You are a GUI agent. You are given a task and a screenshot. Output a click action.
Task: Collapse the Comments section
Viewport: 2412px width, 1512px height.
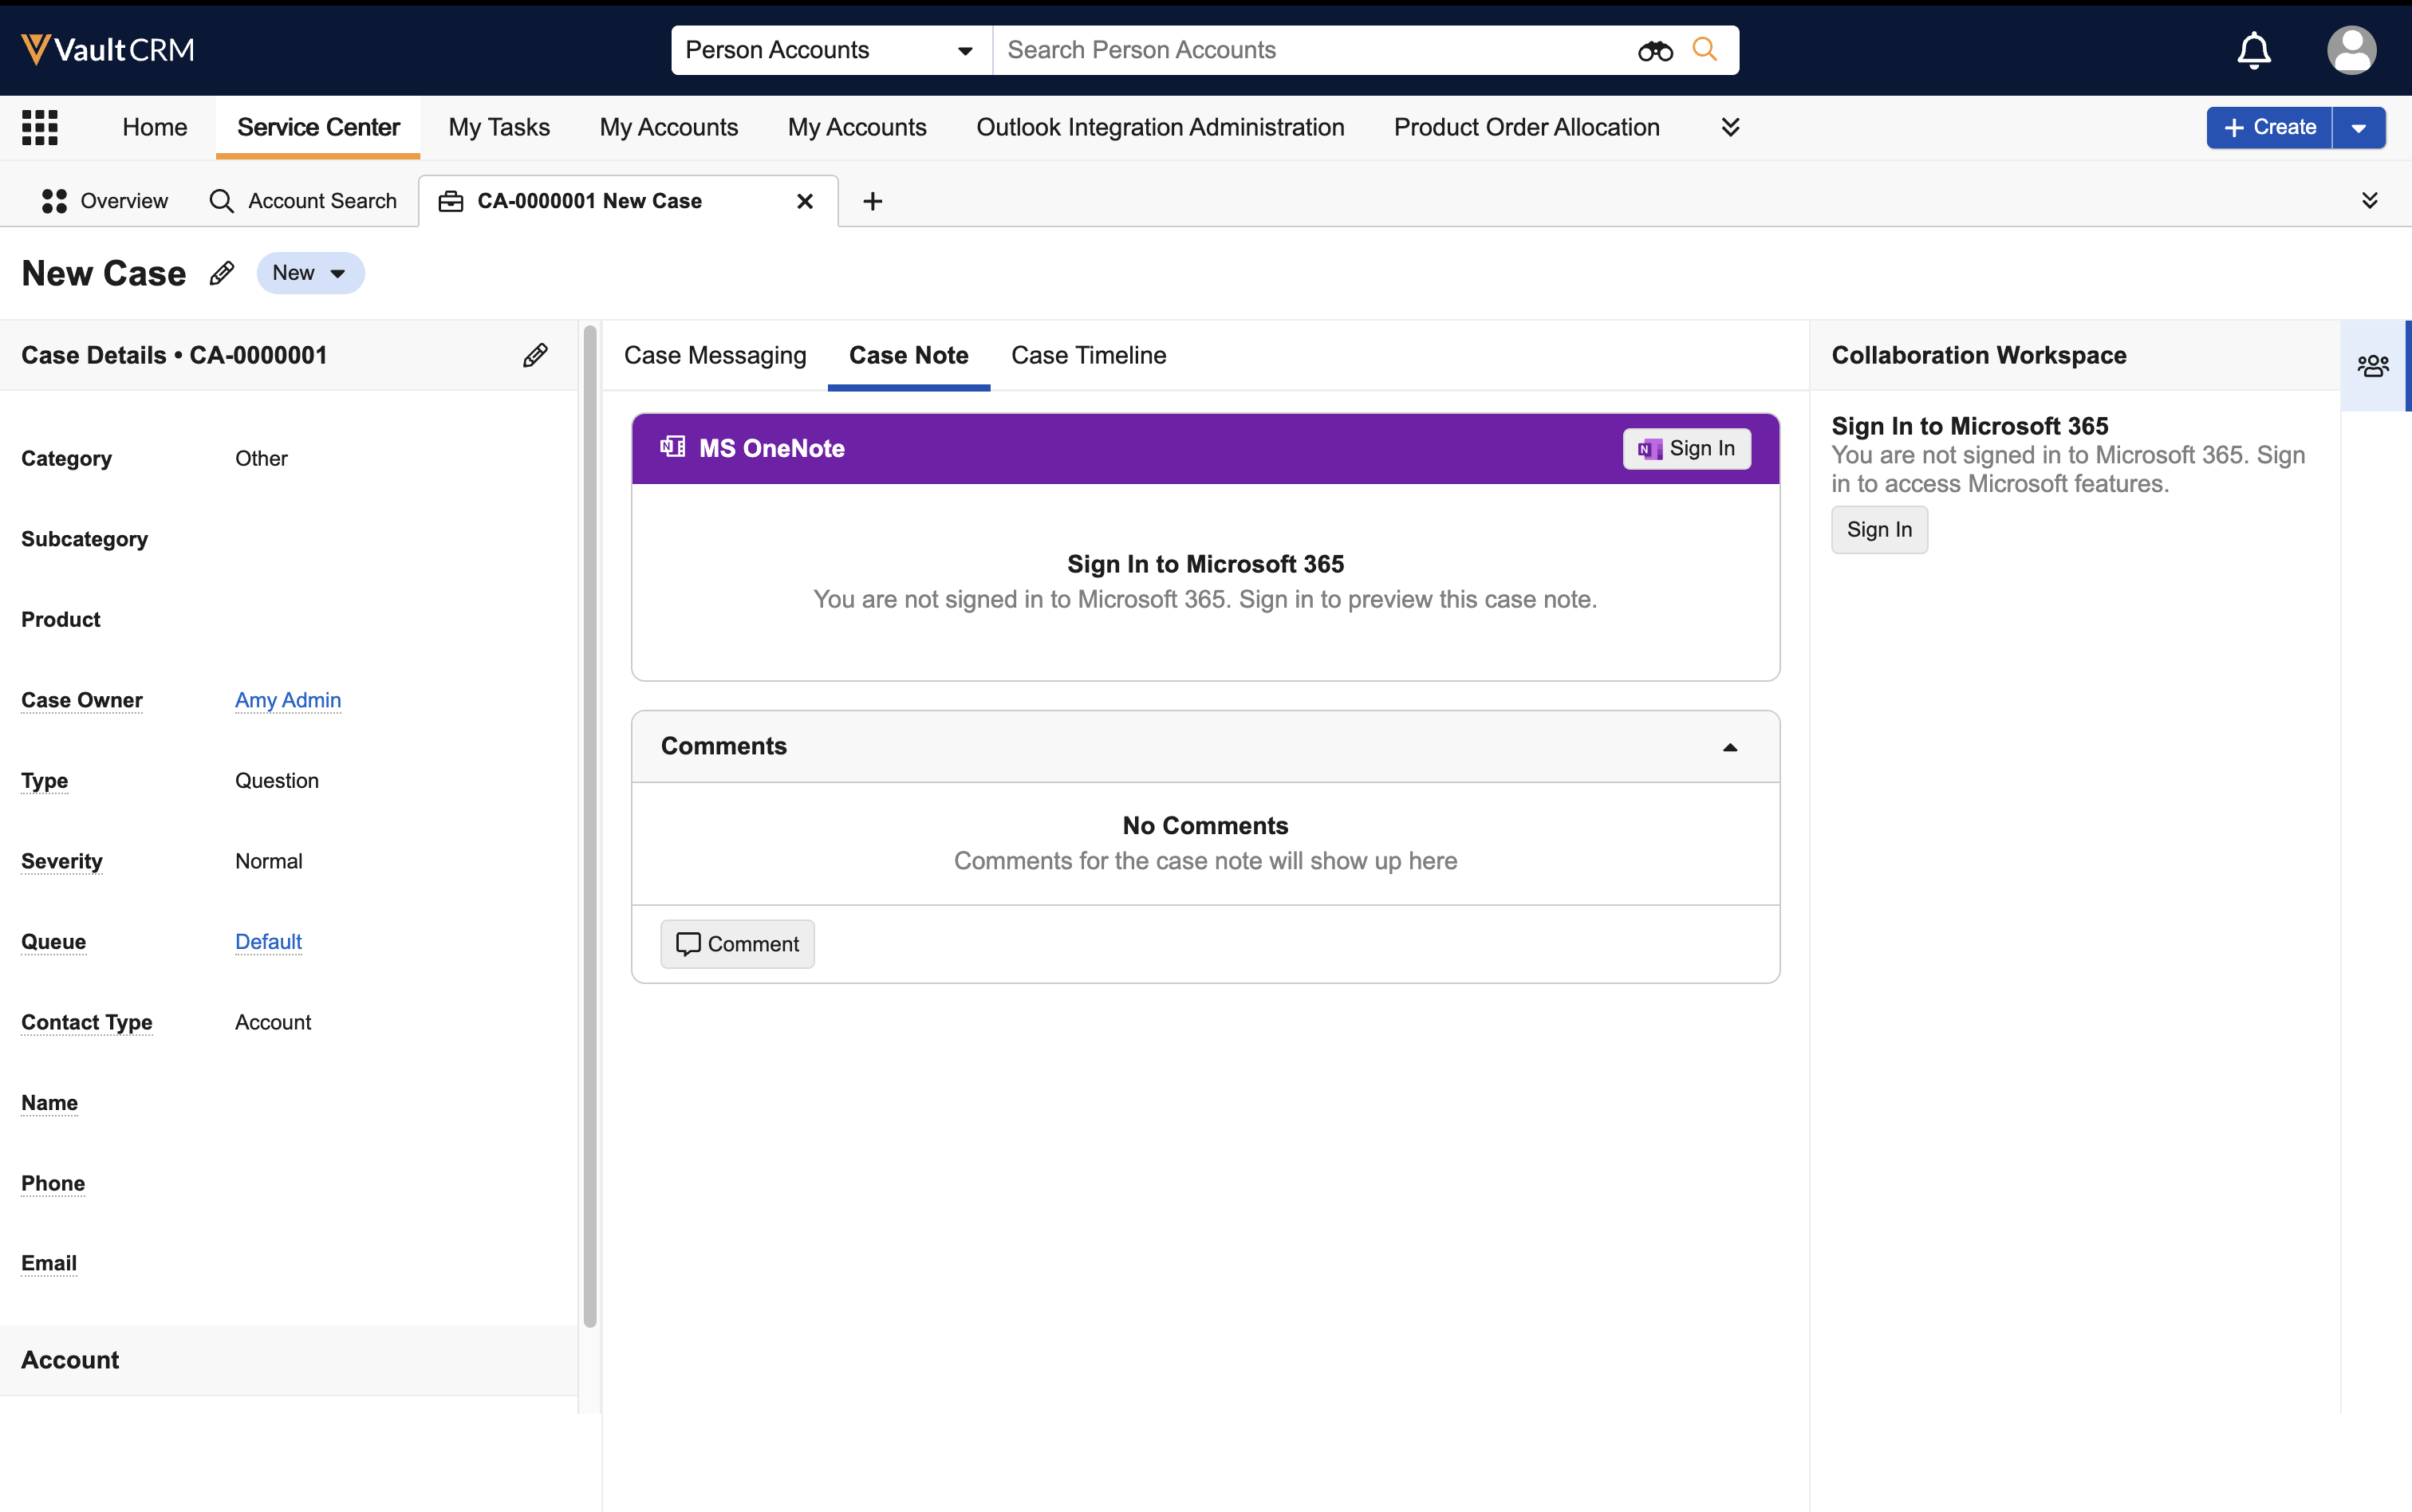click(1730, 747)
